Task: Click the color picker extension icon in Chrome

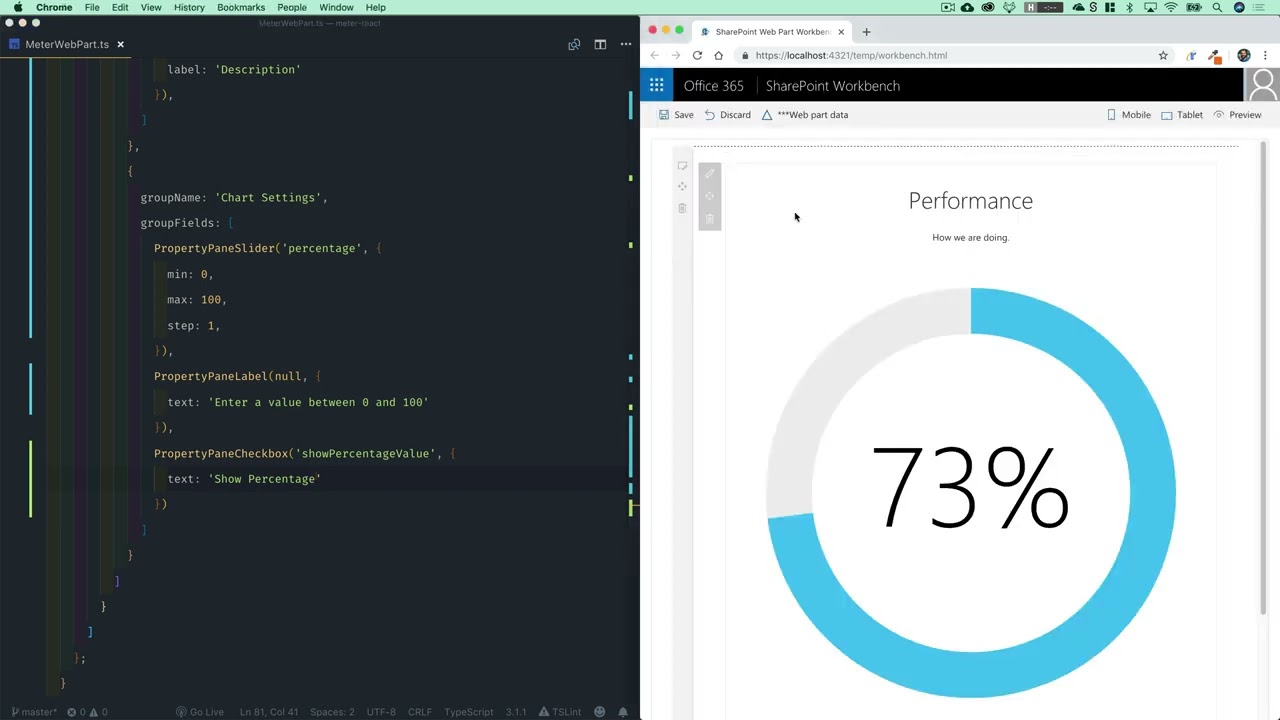Action: pos(1214,55)
